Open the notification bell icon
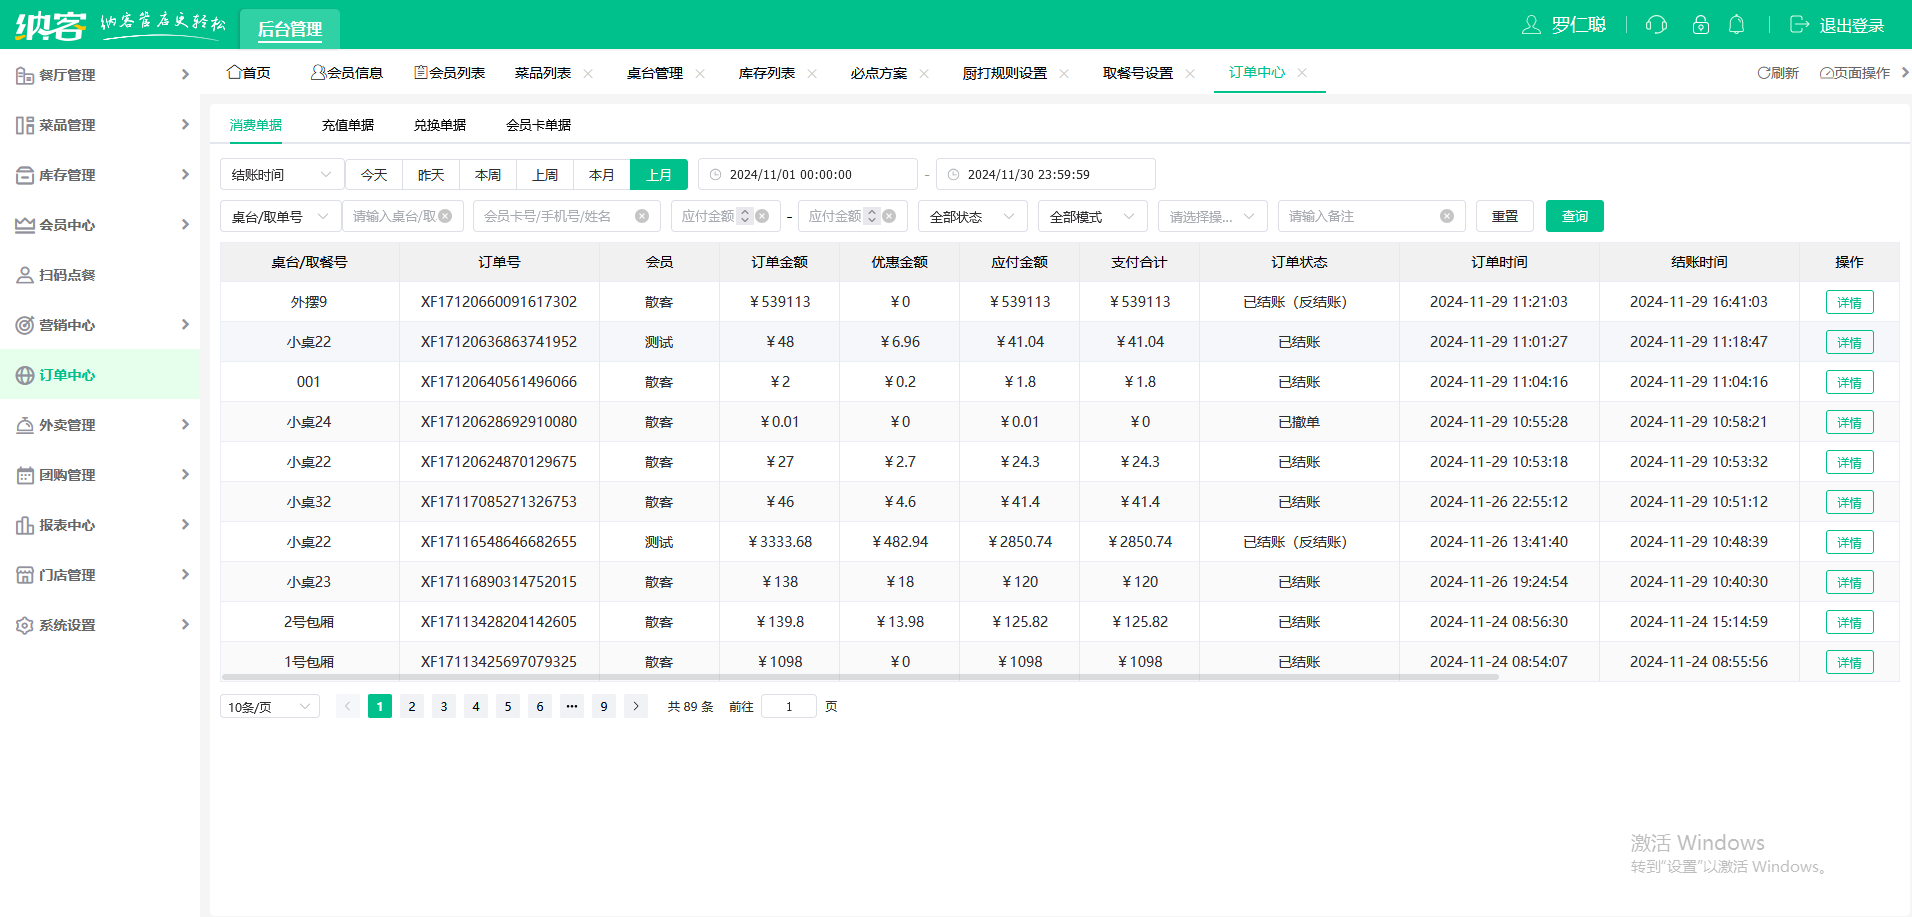The width and height of the screenshot is (1912, 917). [1737, 25]
